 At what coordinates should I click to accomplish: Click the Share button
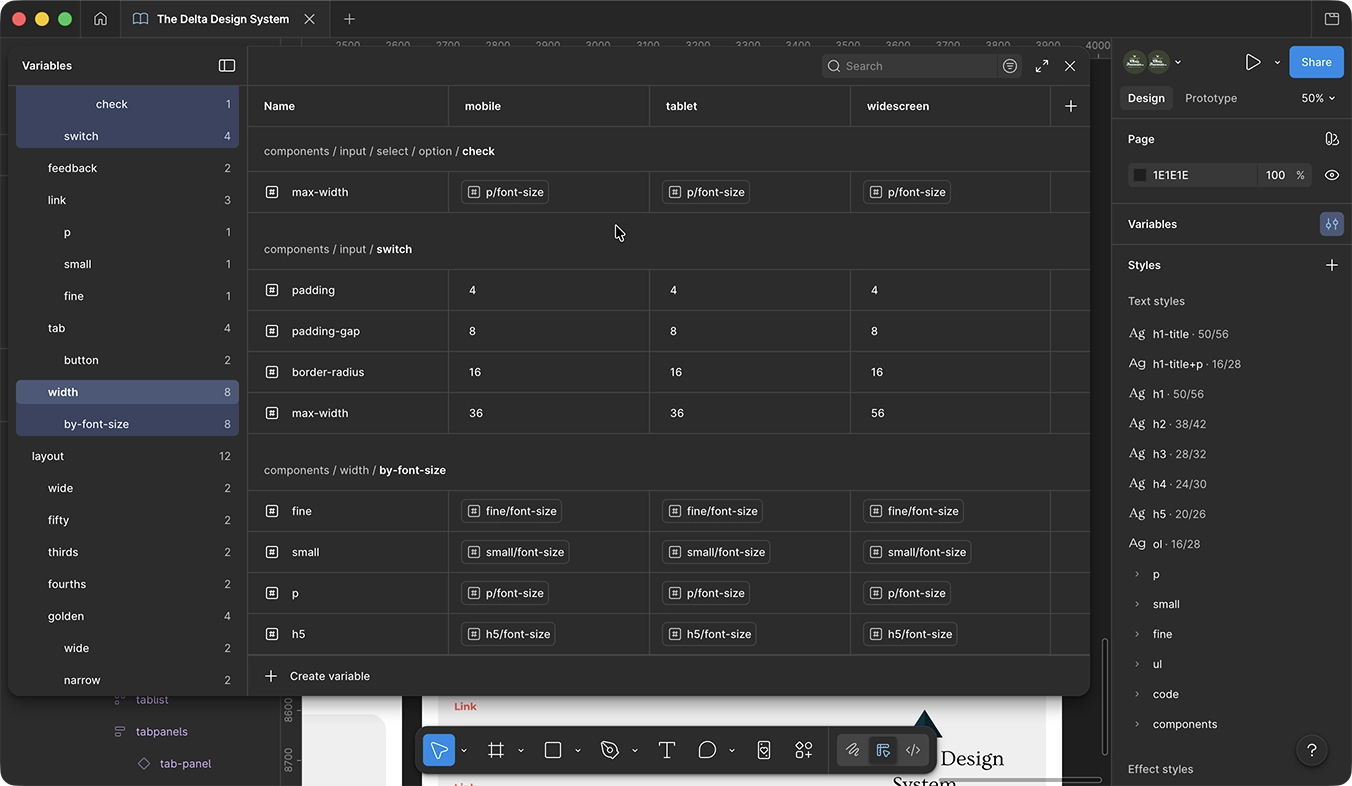(x=1315, y=61)
